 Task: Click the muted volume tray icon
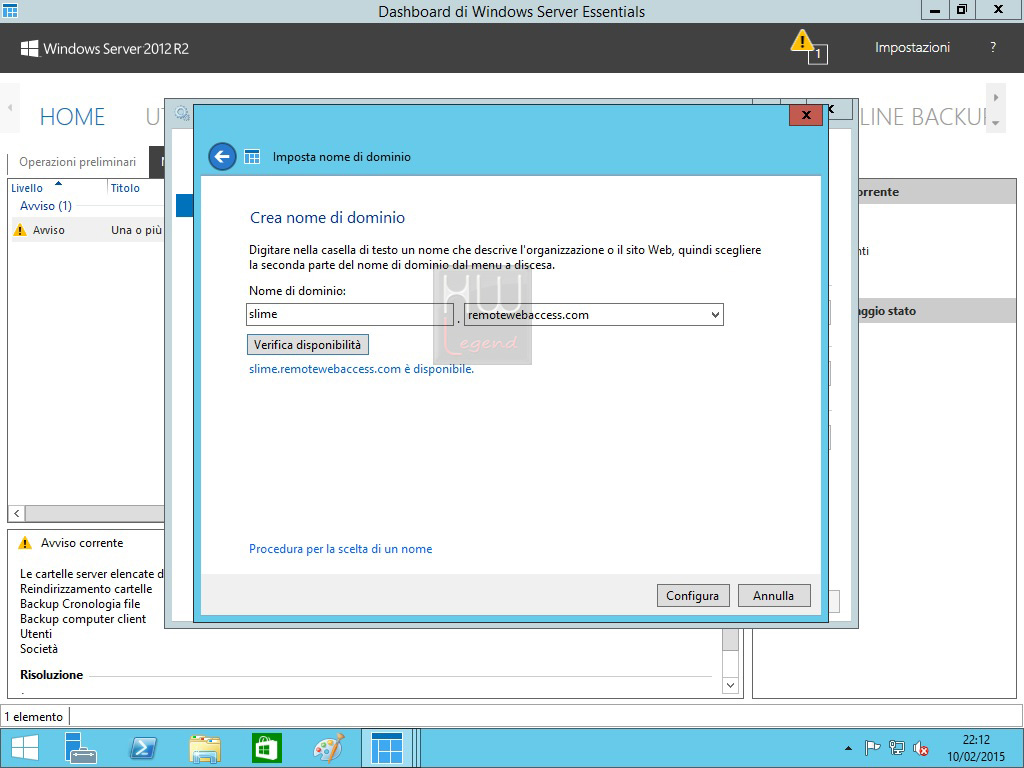click(x=921, y=748)
